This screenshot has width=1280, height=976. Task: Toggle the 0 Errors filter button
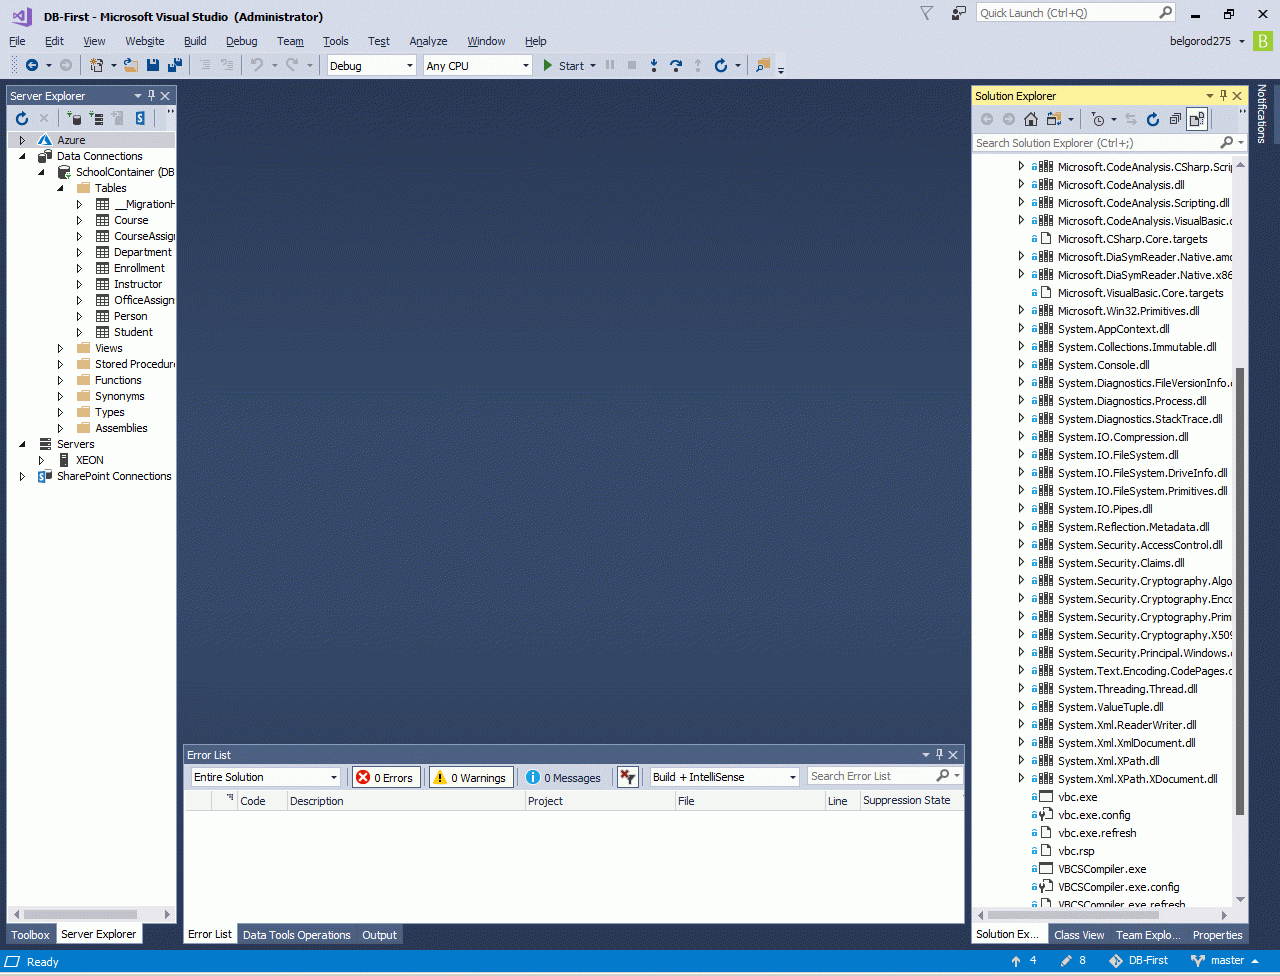(x=386, y=777)
